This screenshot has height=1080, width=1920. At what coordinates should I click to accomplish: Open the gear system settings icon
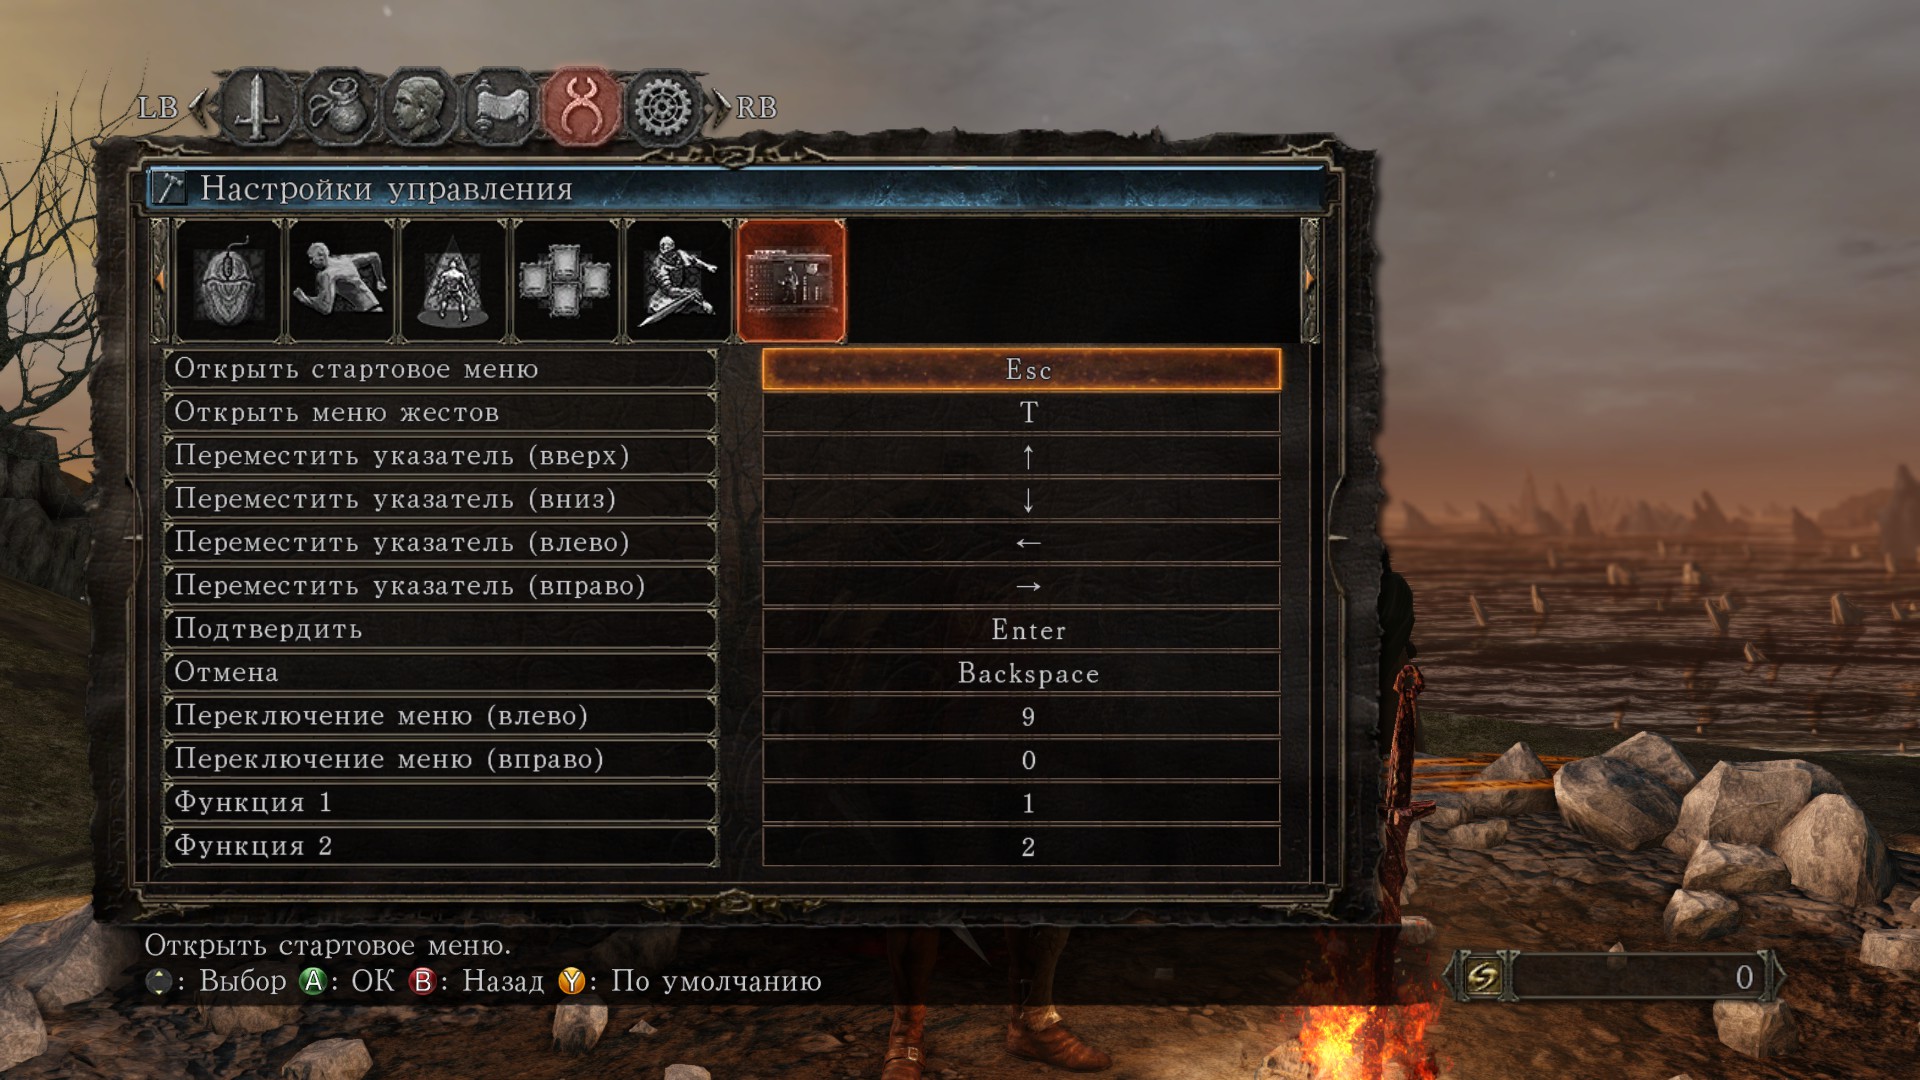click(x=662, y=106)
